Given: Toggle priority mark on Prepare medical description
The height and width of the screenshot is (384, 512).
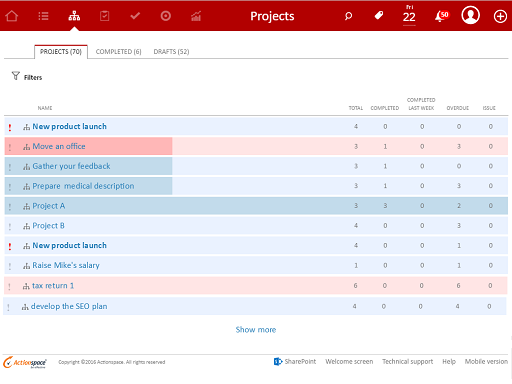Looking at the screenshot, I should click(10, 187).
